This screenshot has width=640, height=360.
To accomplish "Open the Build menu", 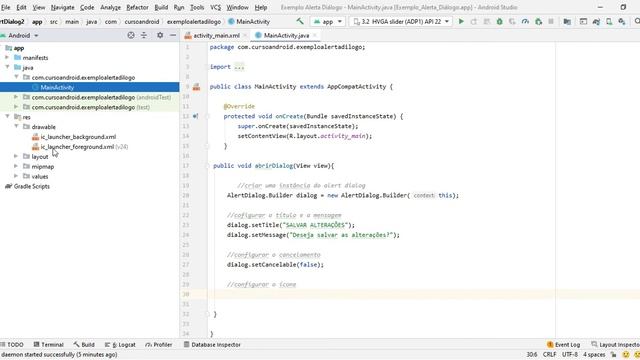I will [161, 7].
